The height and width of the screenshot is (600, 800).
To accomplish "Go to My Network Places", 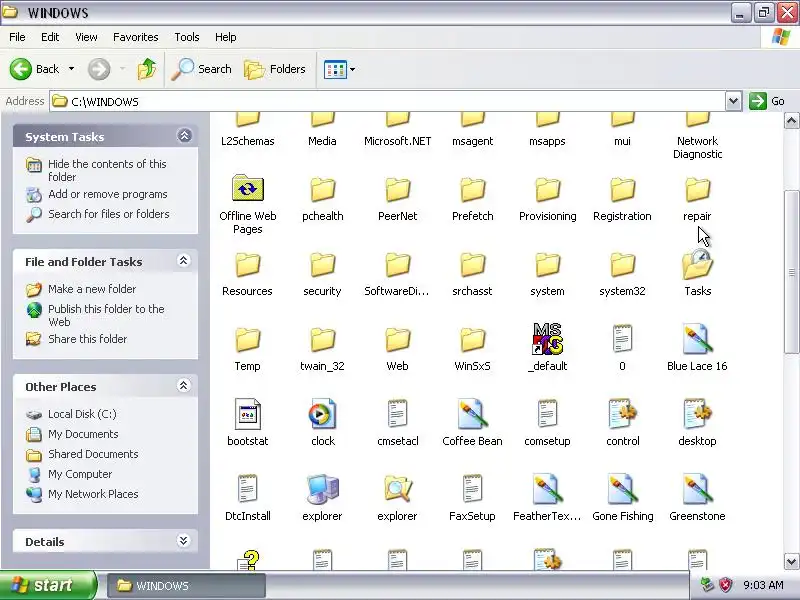I will click(x=93, y=494).
